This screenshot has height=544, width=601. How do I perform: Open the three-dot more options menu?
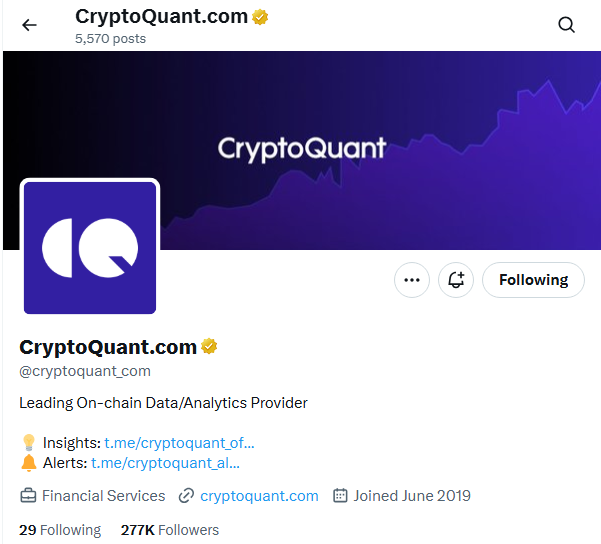412,280
